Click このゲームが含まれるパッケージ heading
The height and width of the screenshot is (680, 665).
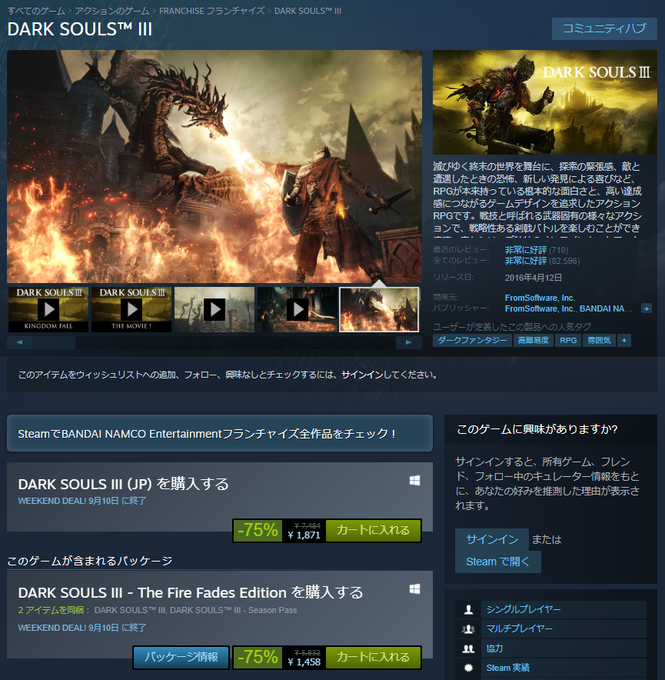[x=90, y=561]
